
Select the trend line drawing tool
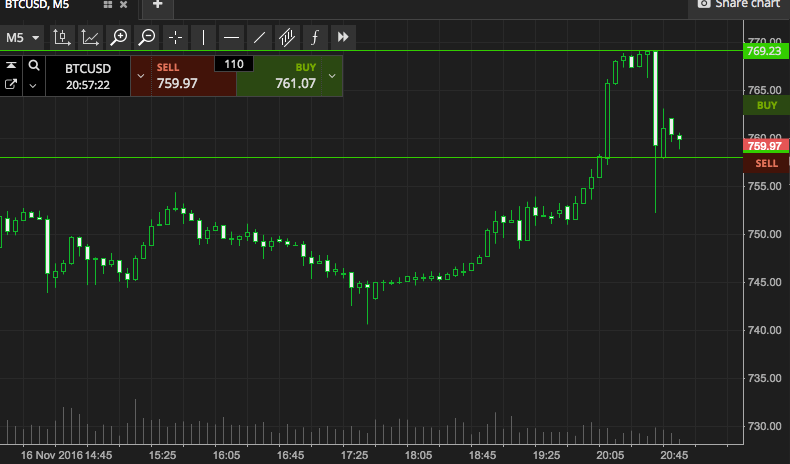click(x=259, y=38)
